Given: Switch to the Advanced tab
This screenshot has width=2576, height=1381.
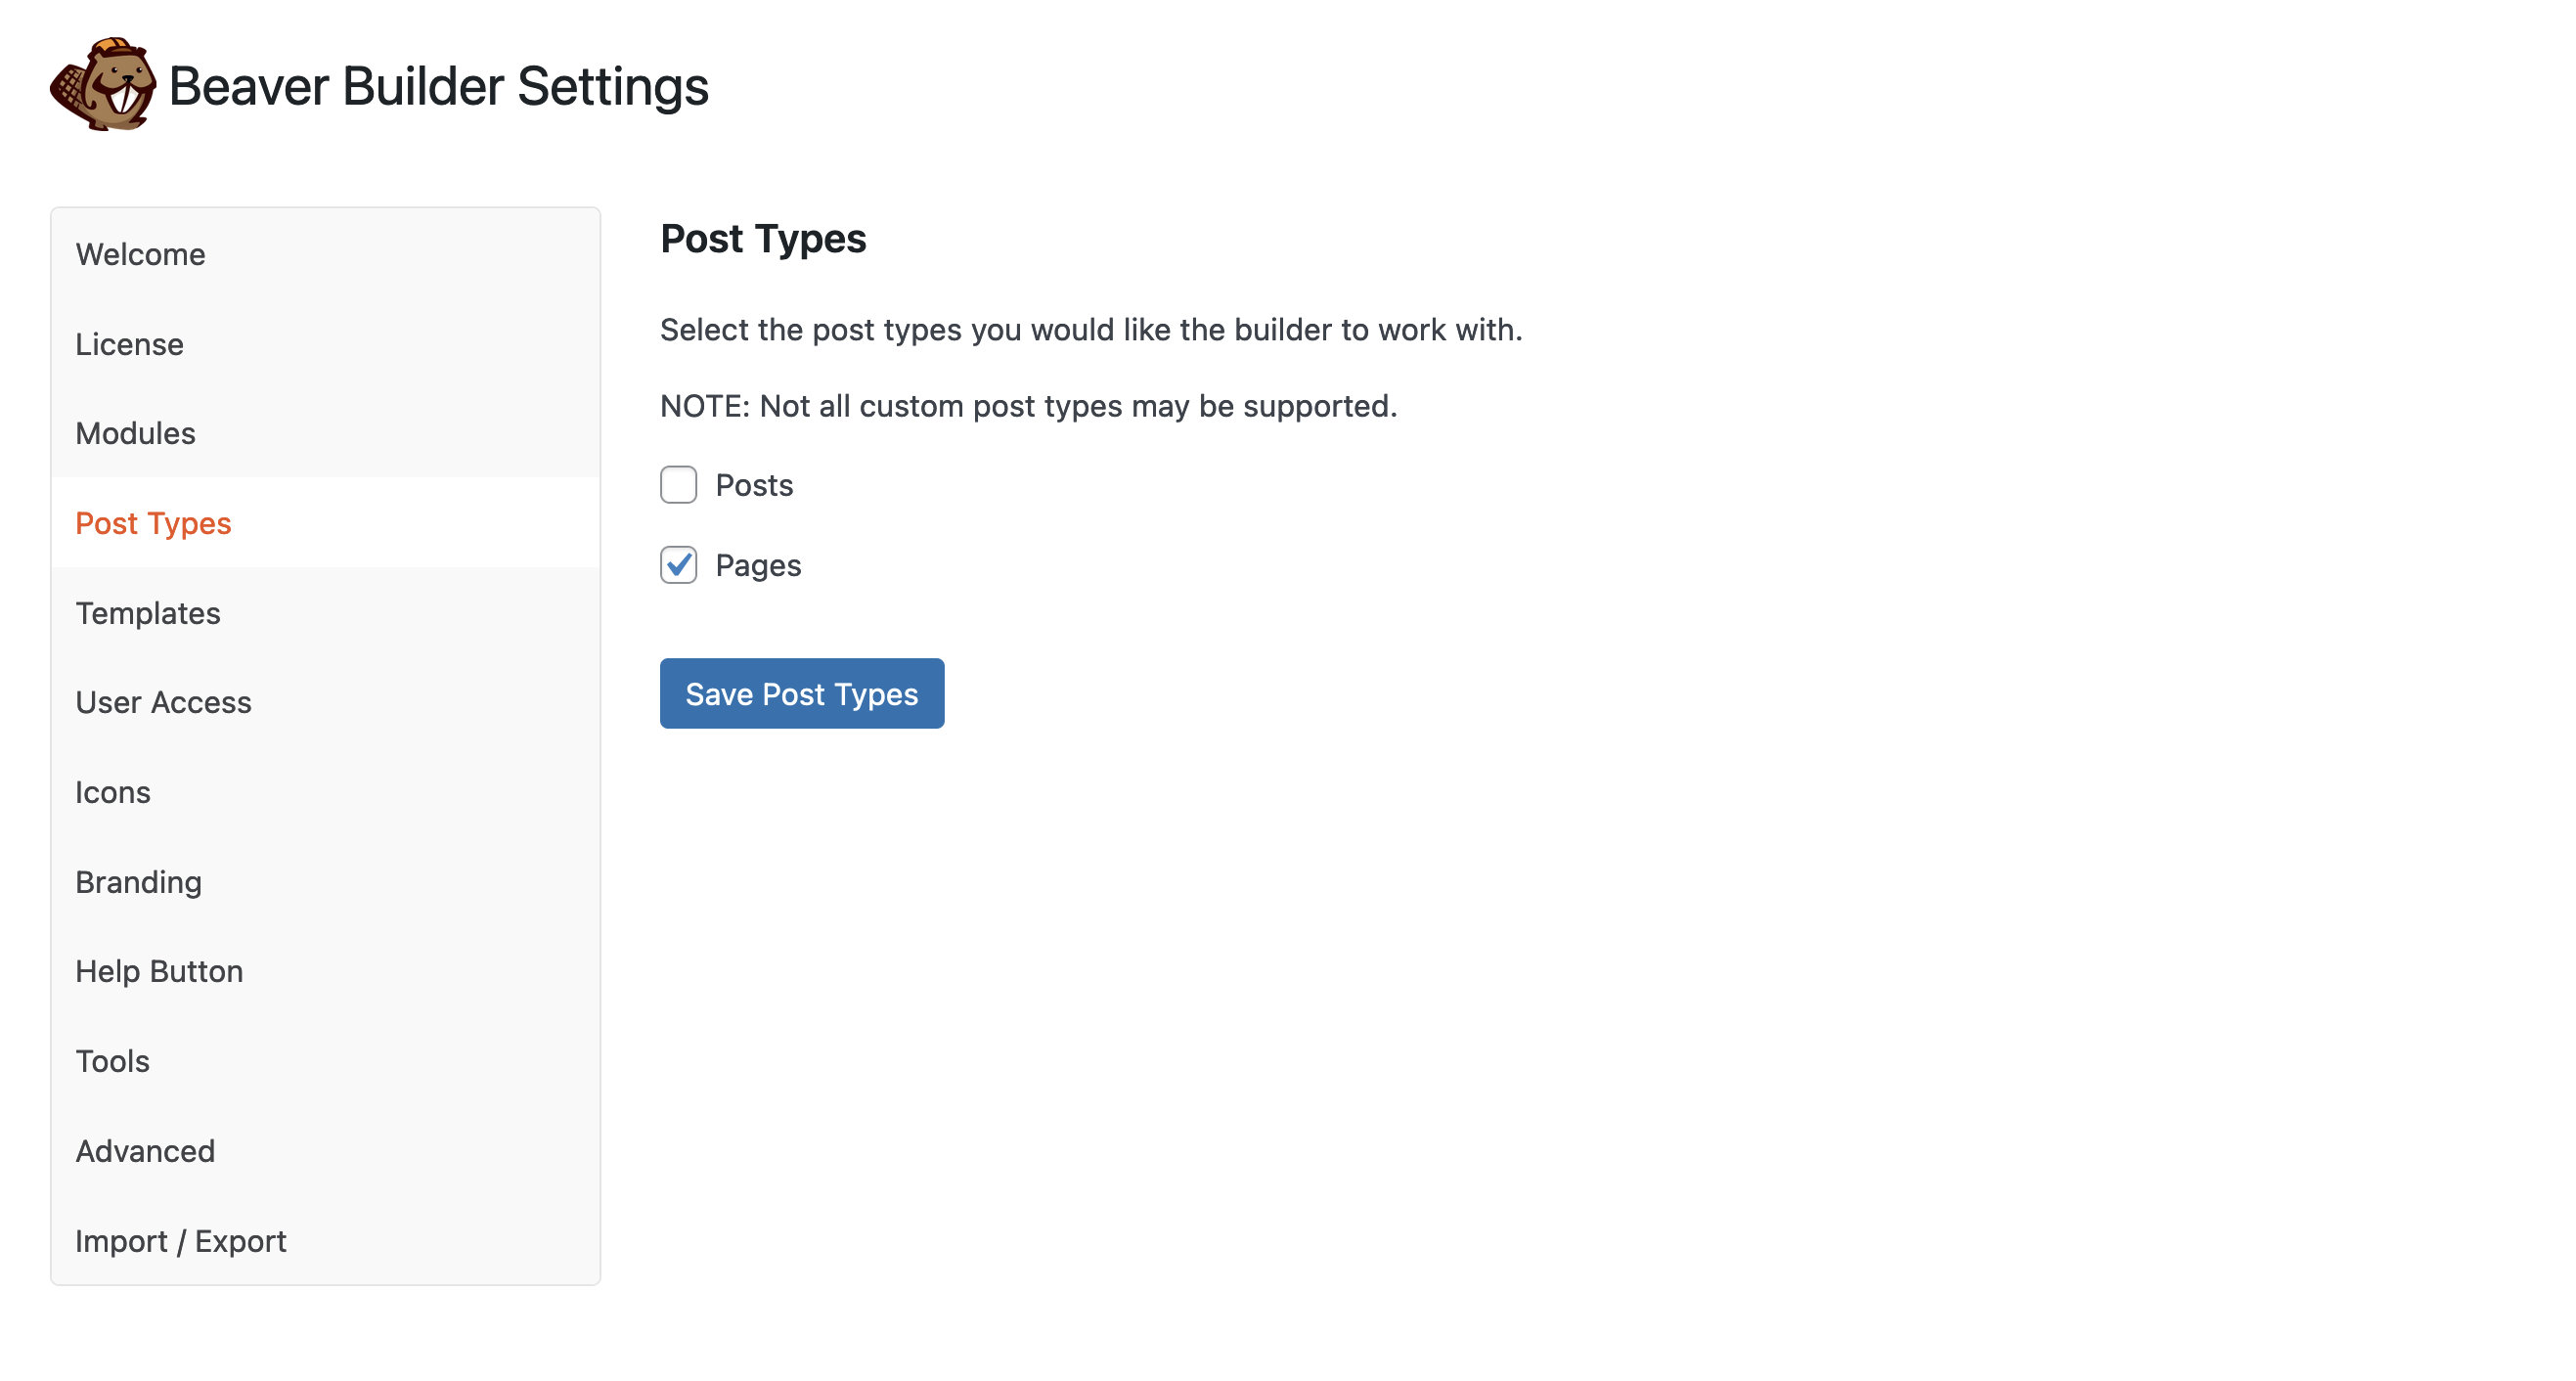Looking at the screenshot, I should coord(146,1151).
